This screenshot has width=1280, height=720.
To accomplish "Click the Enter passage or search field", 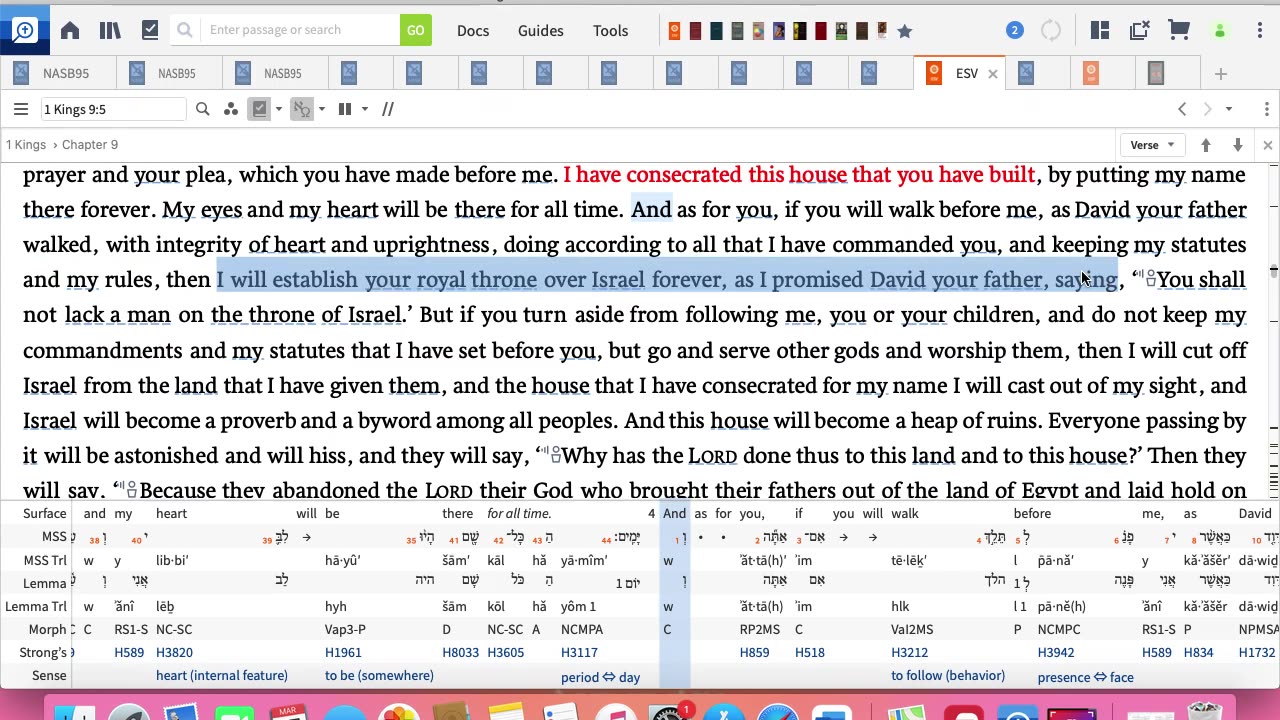I will (300, 30).
